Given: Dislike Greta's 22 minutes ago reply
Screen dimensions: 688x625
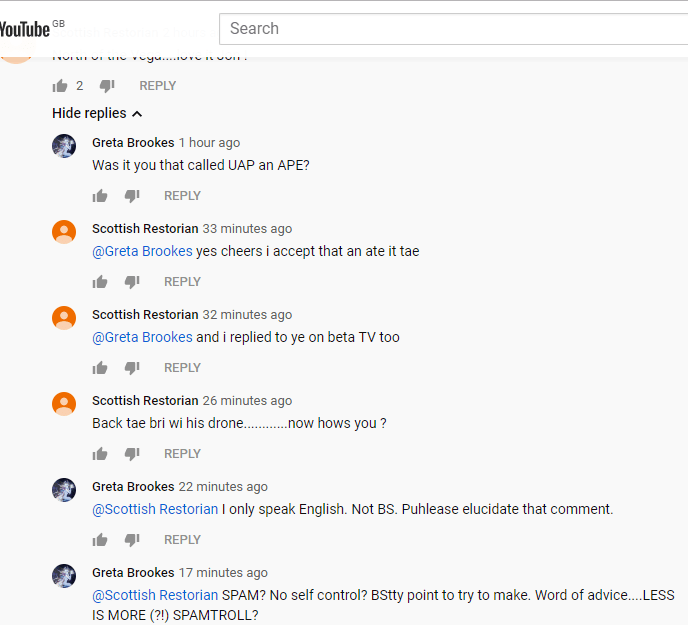Looking at the screenshot, I should tap(131, 540).
